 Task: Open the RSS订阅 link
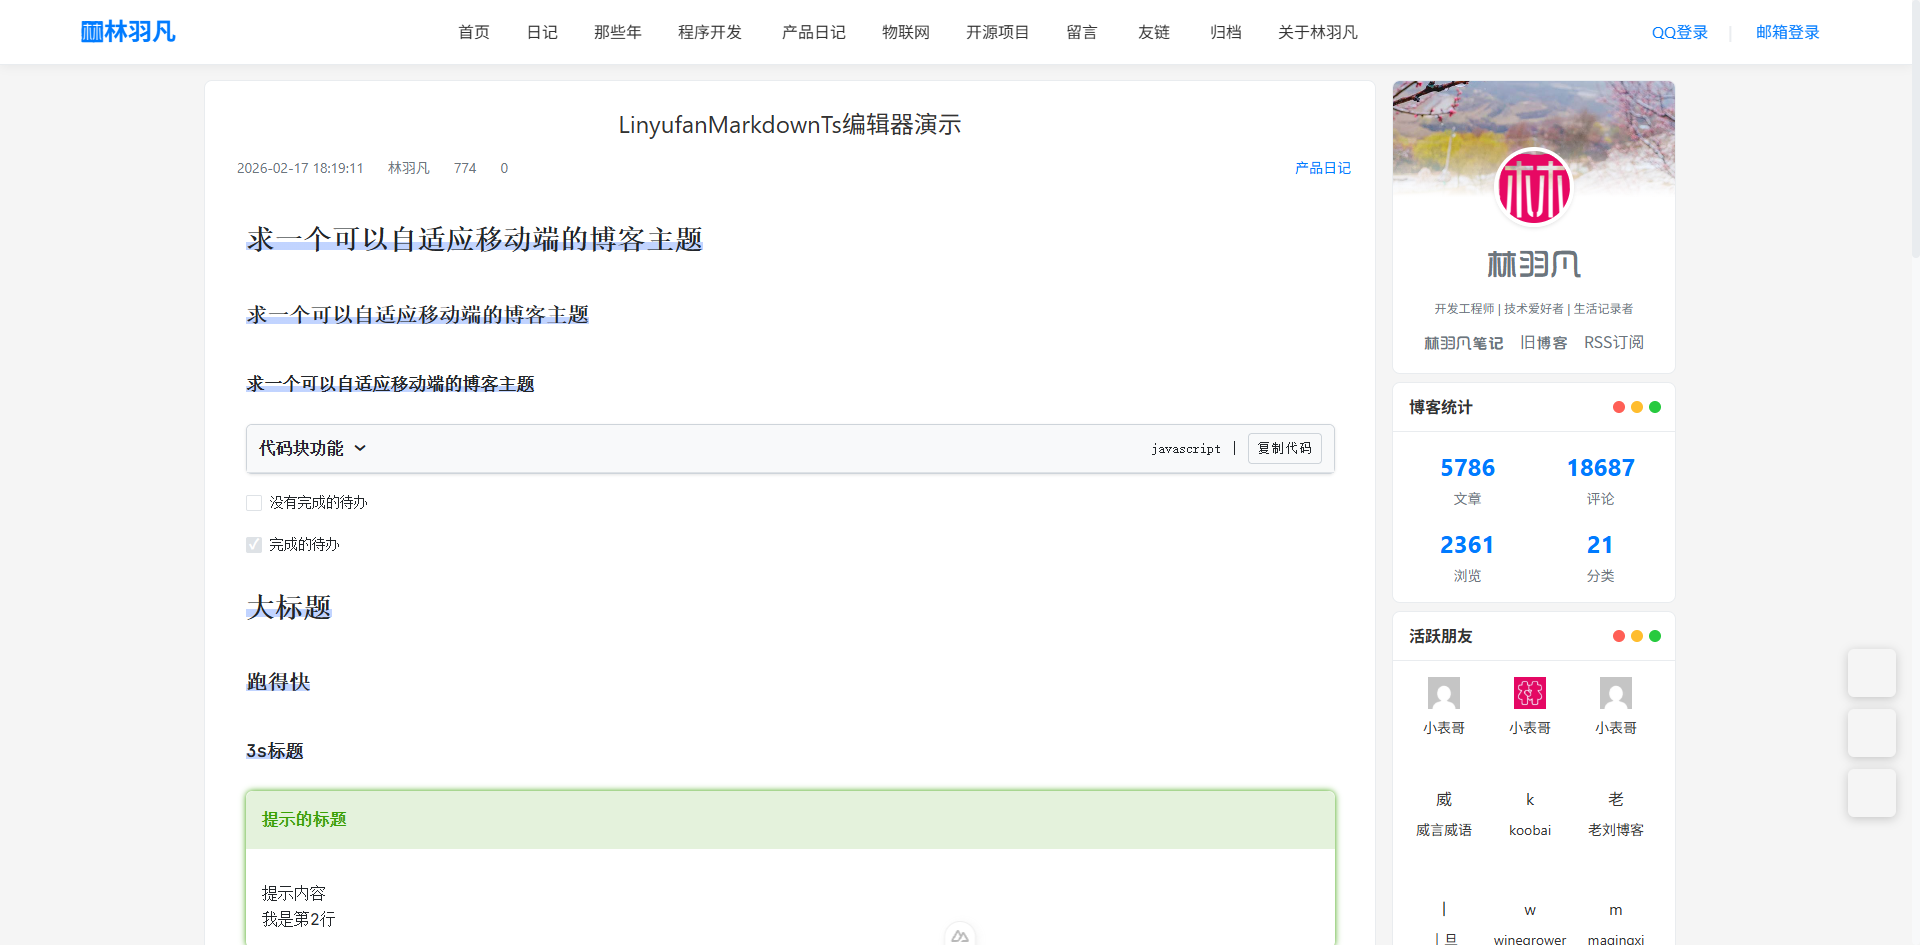1614,343
